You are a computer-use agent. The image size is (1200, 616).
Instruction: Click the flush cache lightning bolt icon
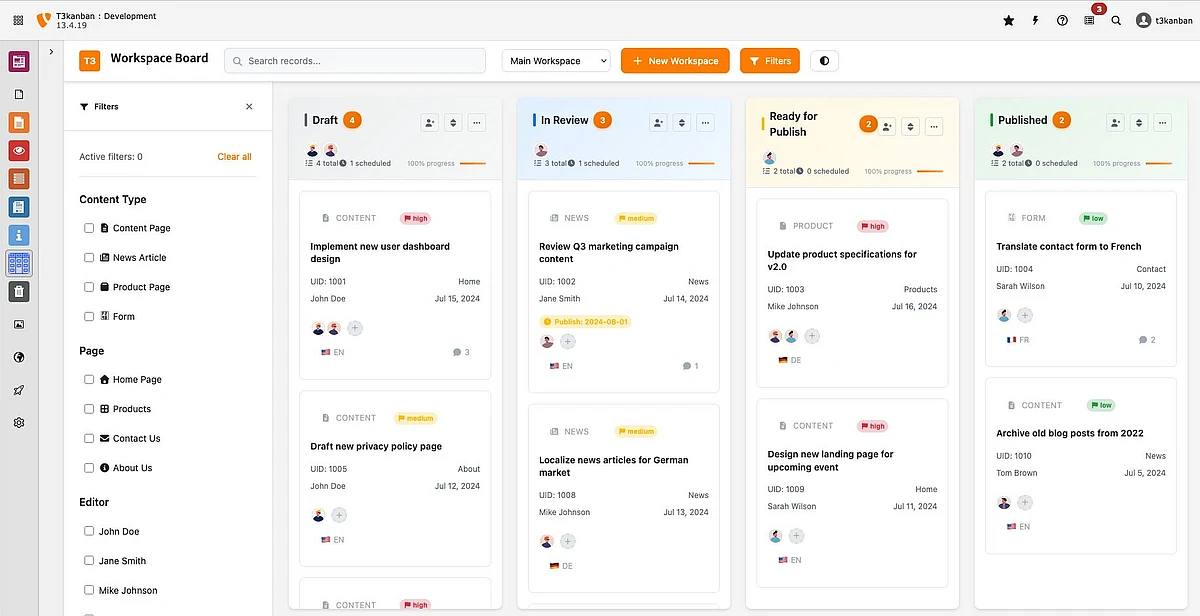[x=1035, y=20]
